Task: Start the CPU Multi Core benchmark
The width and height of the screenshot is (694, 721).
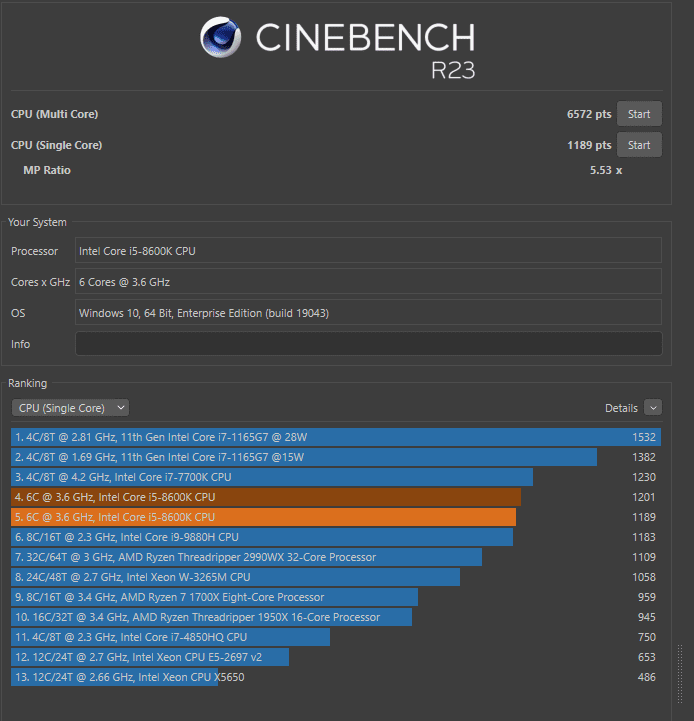Action: click(x=639, y=114)
